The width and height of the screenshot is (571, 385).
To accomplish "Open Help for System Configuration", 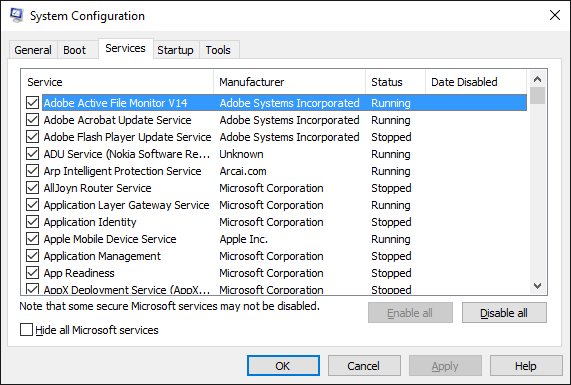I will 526,366.
